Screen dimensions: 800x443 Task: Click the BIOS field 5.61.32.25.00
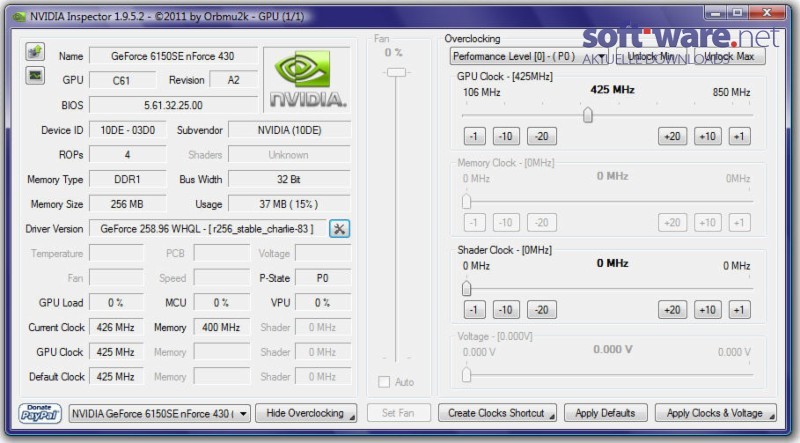tap(173, 105)
